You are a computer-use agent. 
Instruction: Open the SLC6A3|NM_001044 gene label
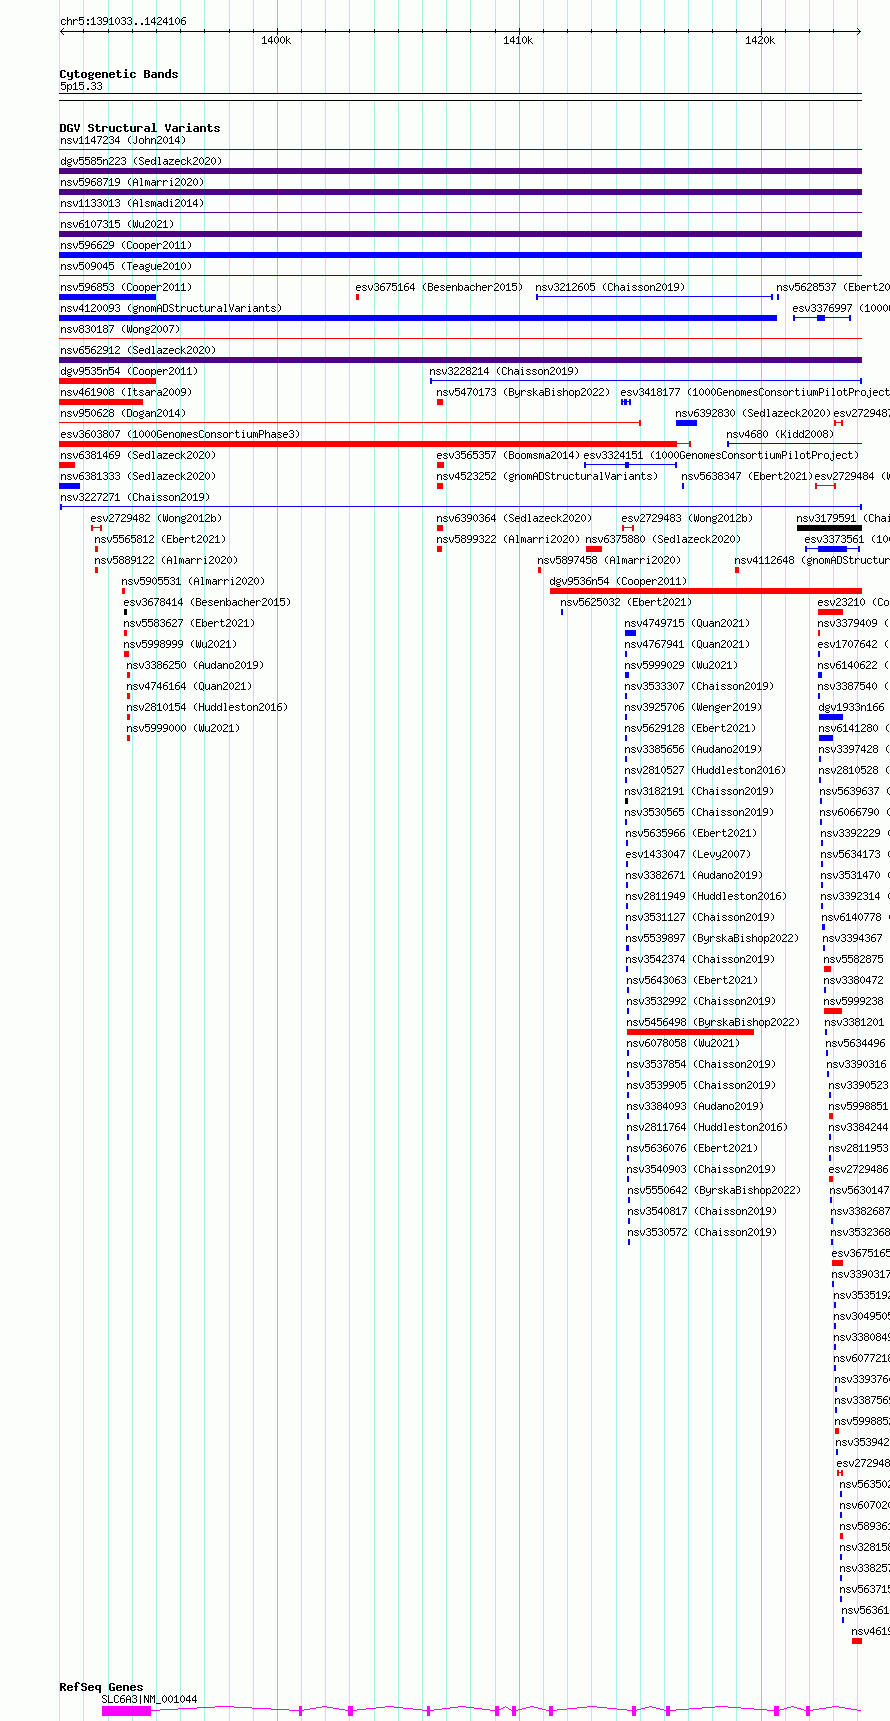149,1699
